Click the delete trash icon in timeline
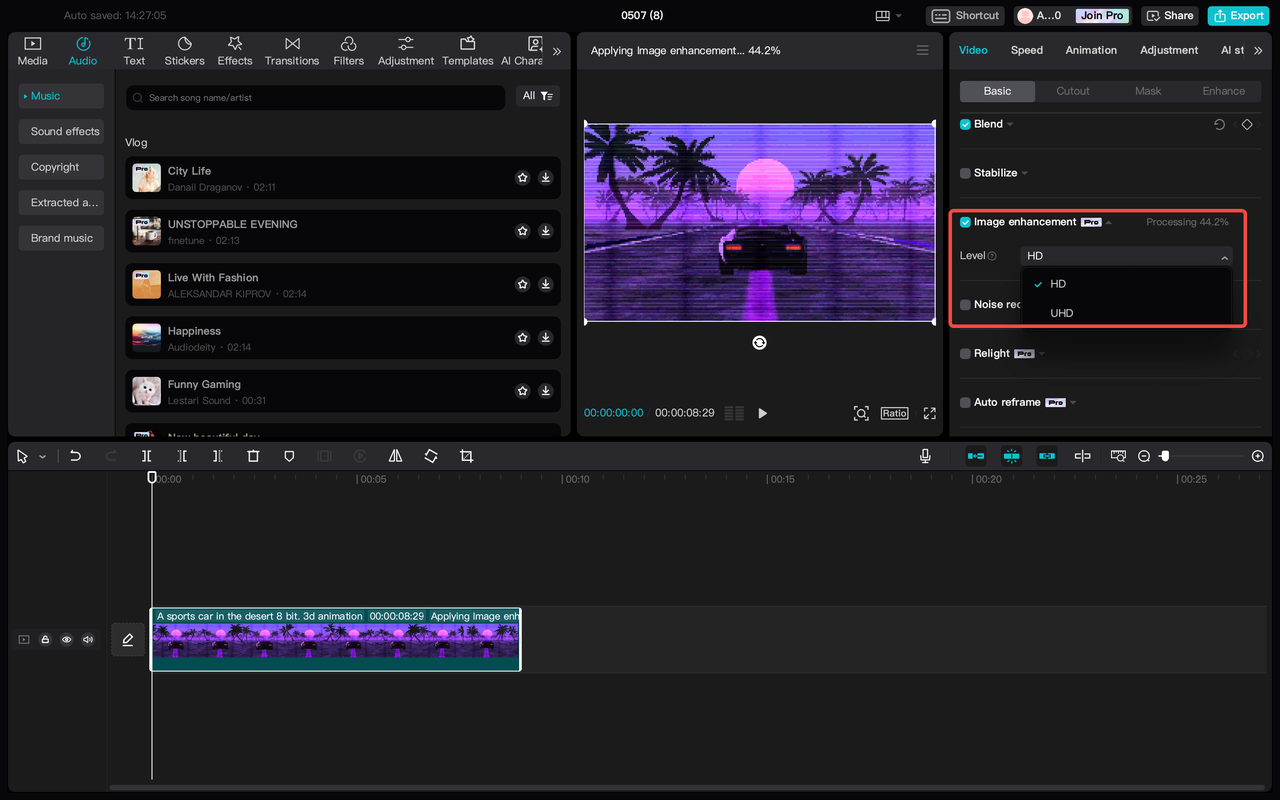This screenshot has height=800, width=1280. (253, 456)
